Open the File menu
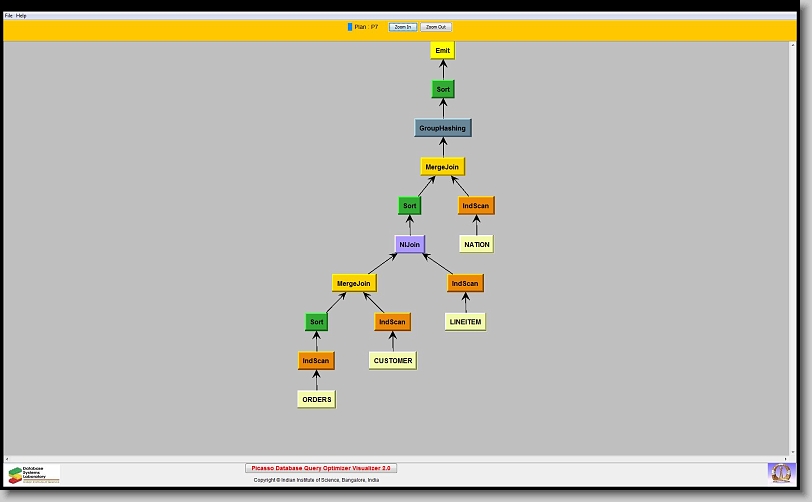 (9, 16)
